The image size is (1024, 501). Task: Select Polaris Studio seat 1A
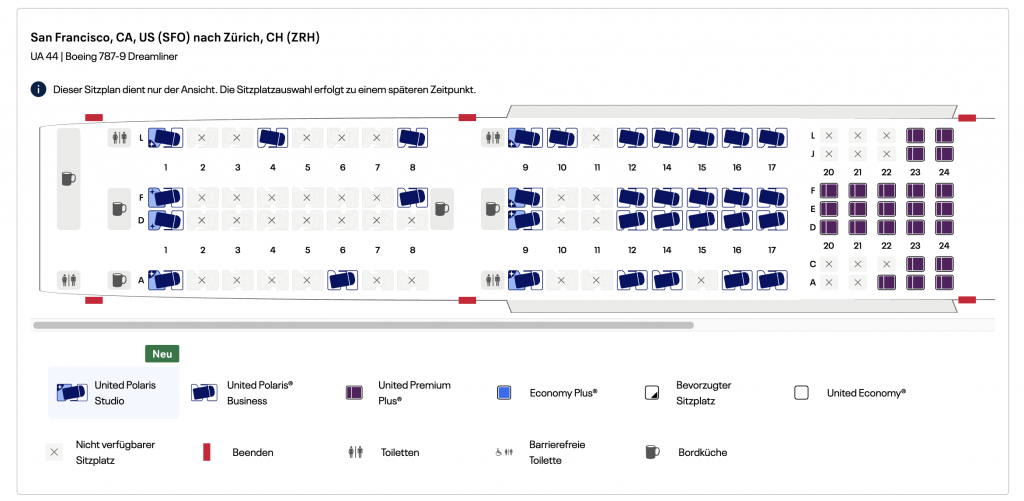pyautogui.click(x=166, y=280)
